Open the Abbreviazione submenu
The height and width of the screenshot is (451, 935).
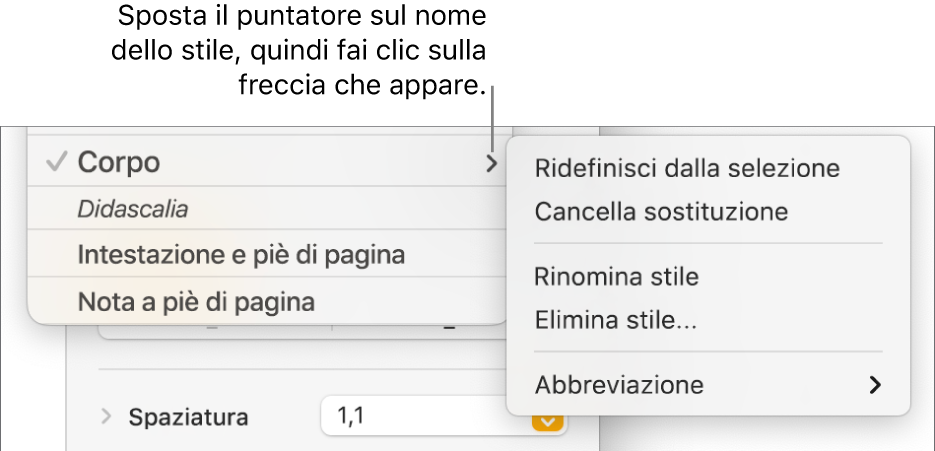(620, 385)
